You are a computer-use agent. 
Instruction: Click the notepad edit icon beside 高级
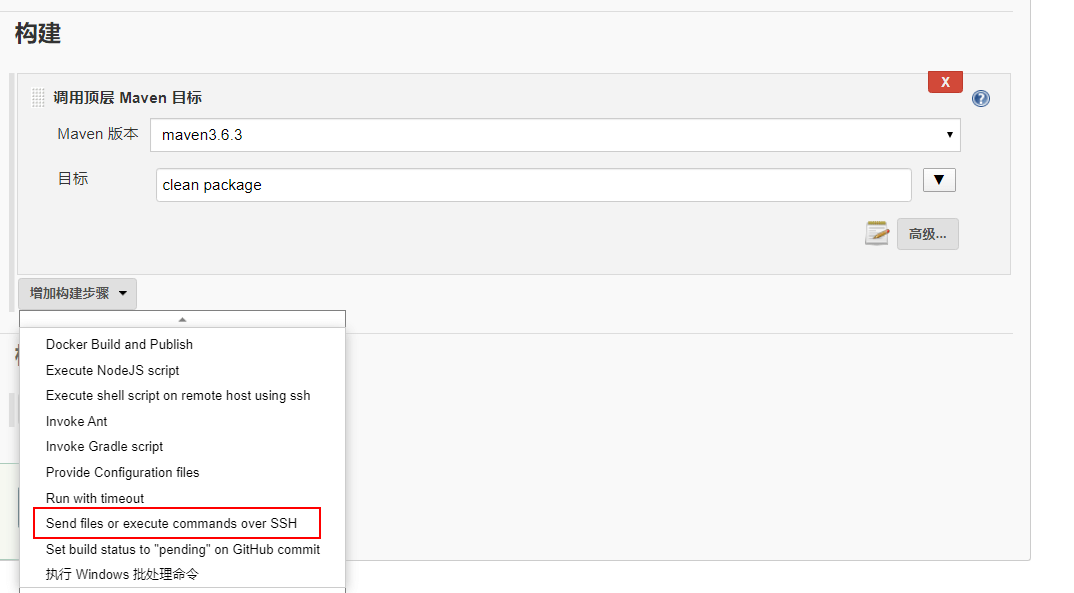coord(877,234)
